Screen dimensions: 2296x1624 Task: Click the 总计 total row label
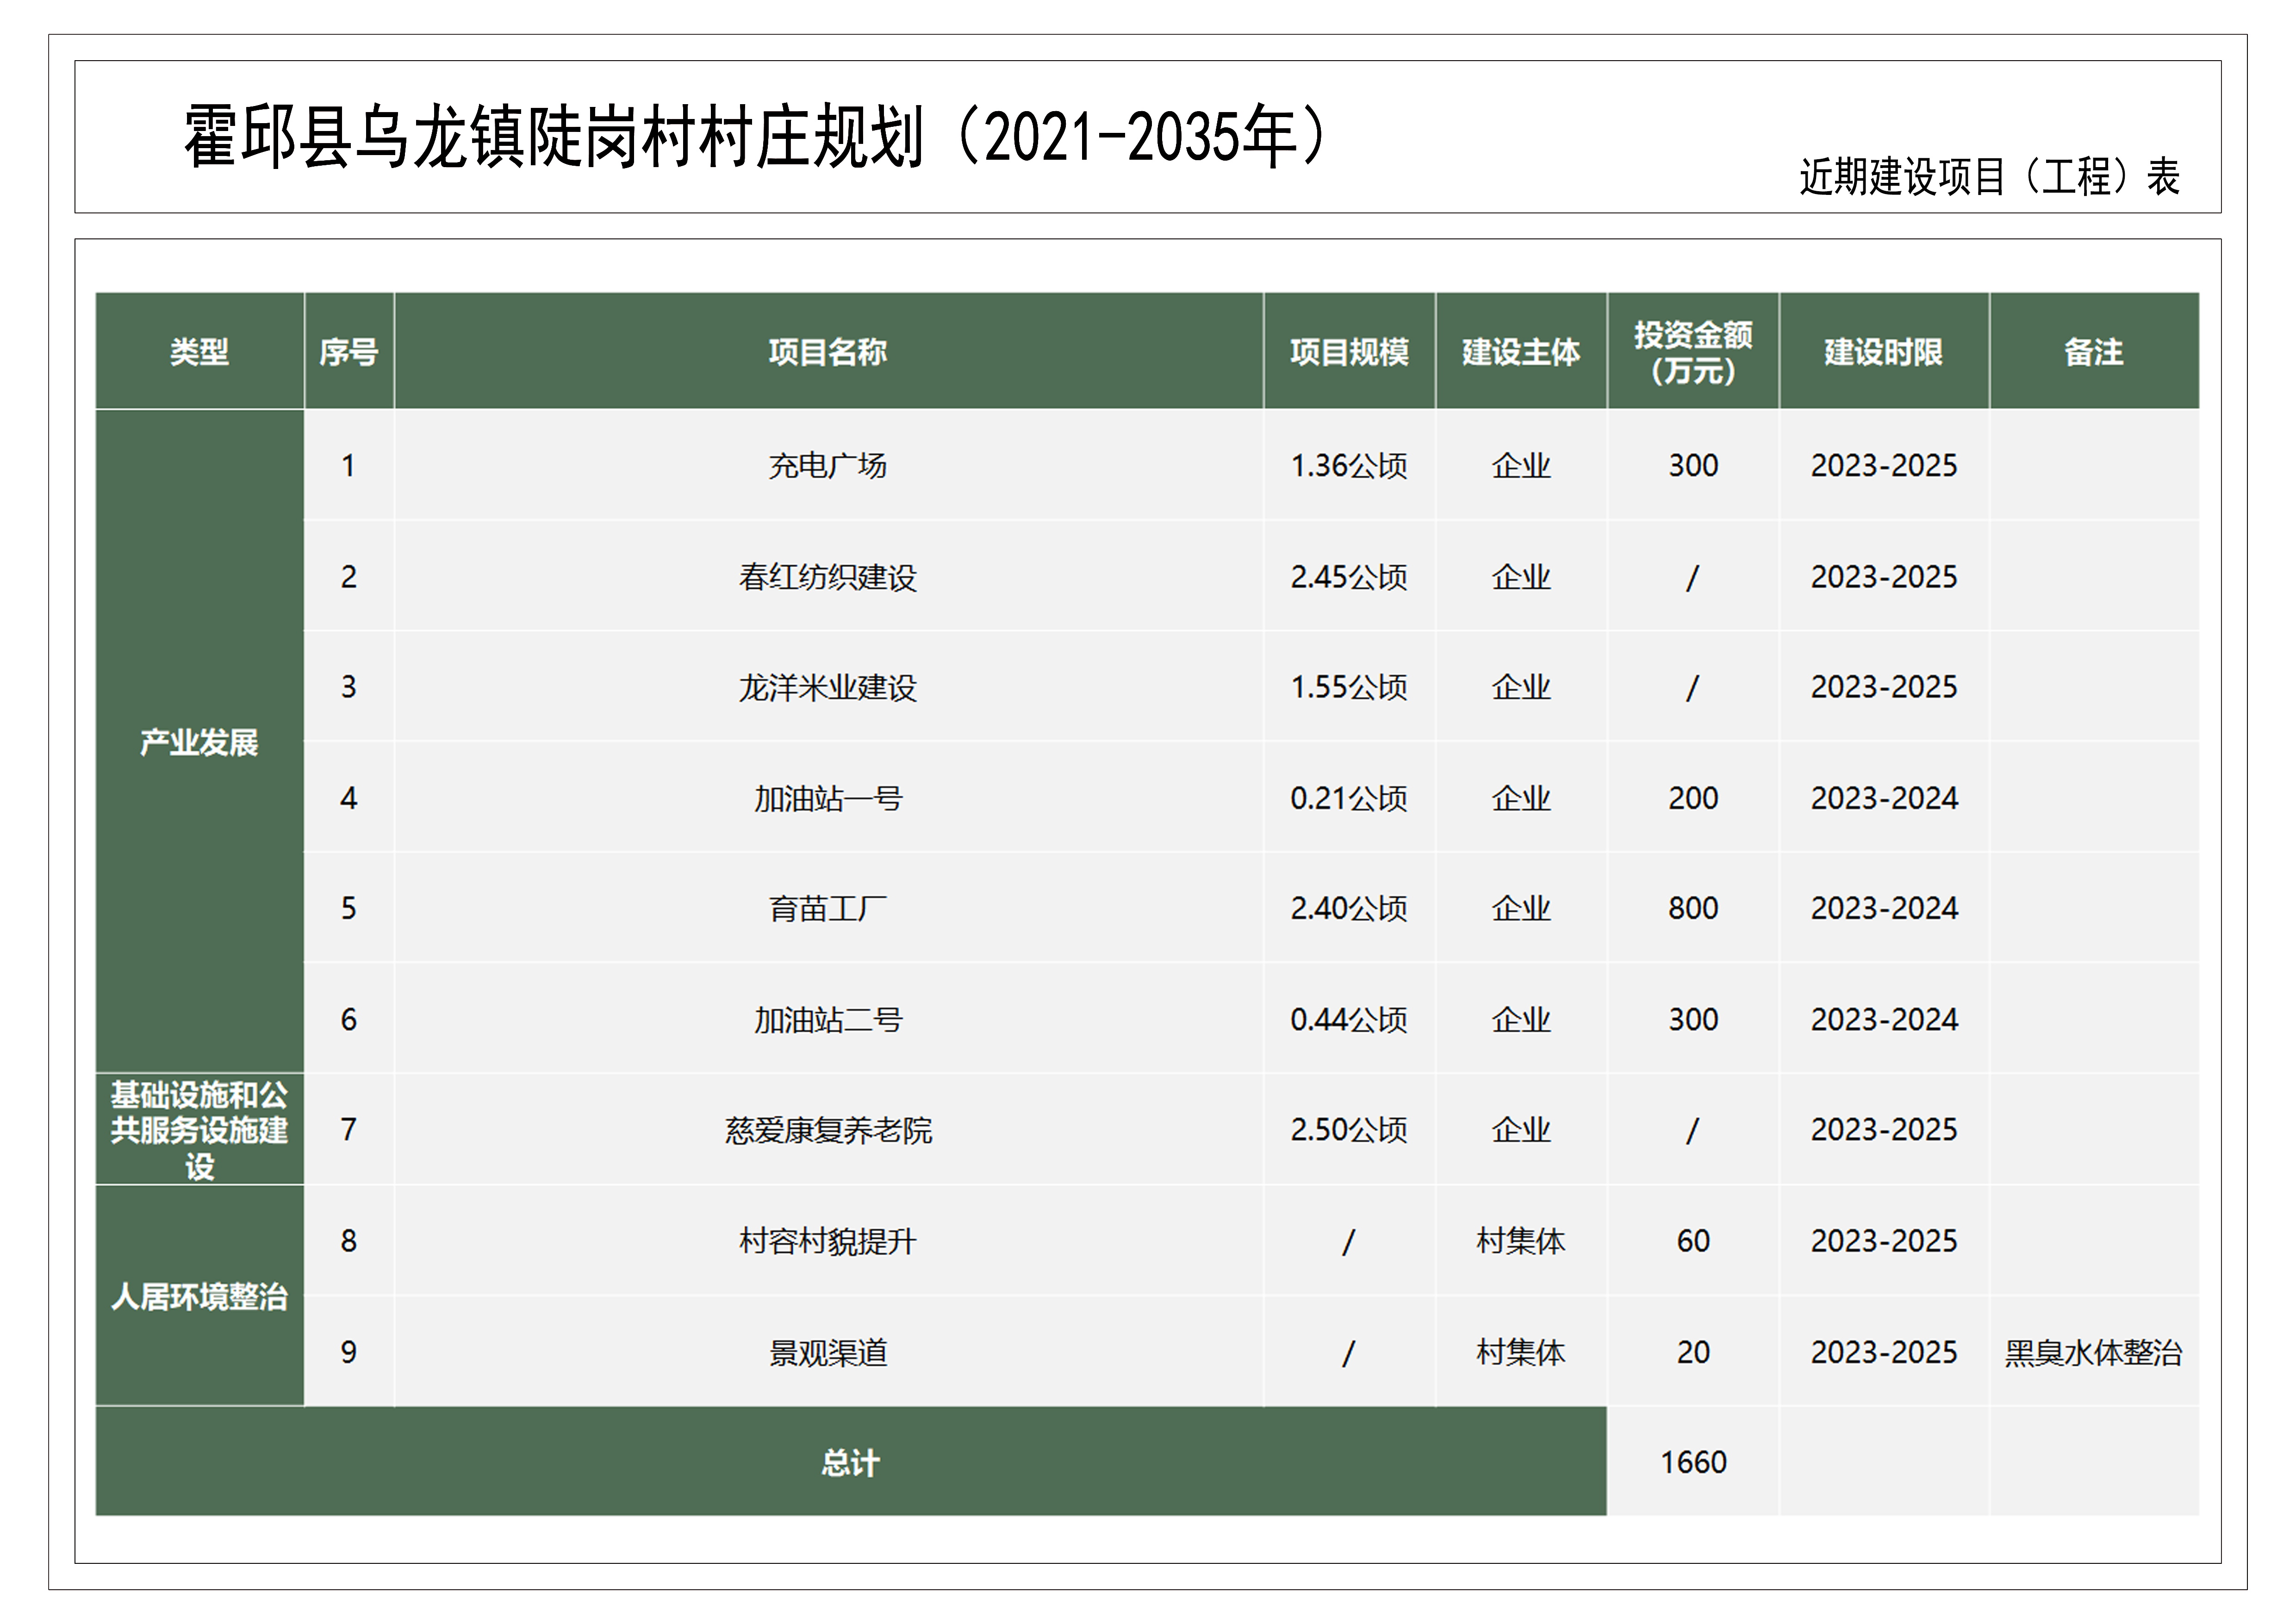pos(850,1463)
